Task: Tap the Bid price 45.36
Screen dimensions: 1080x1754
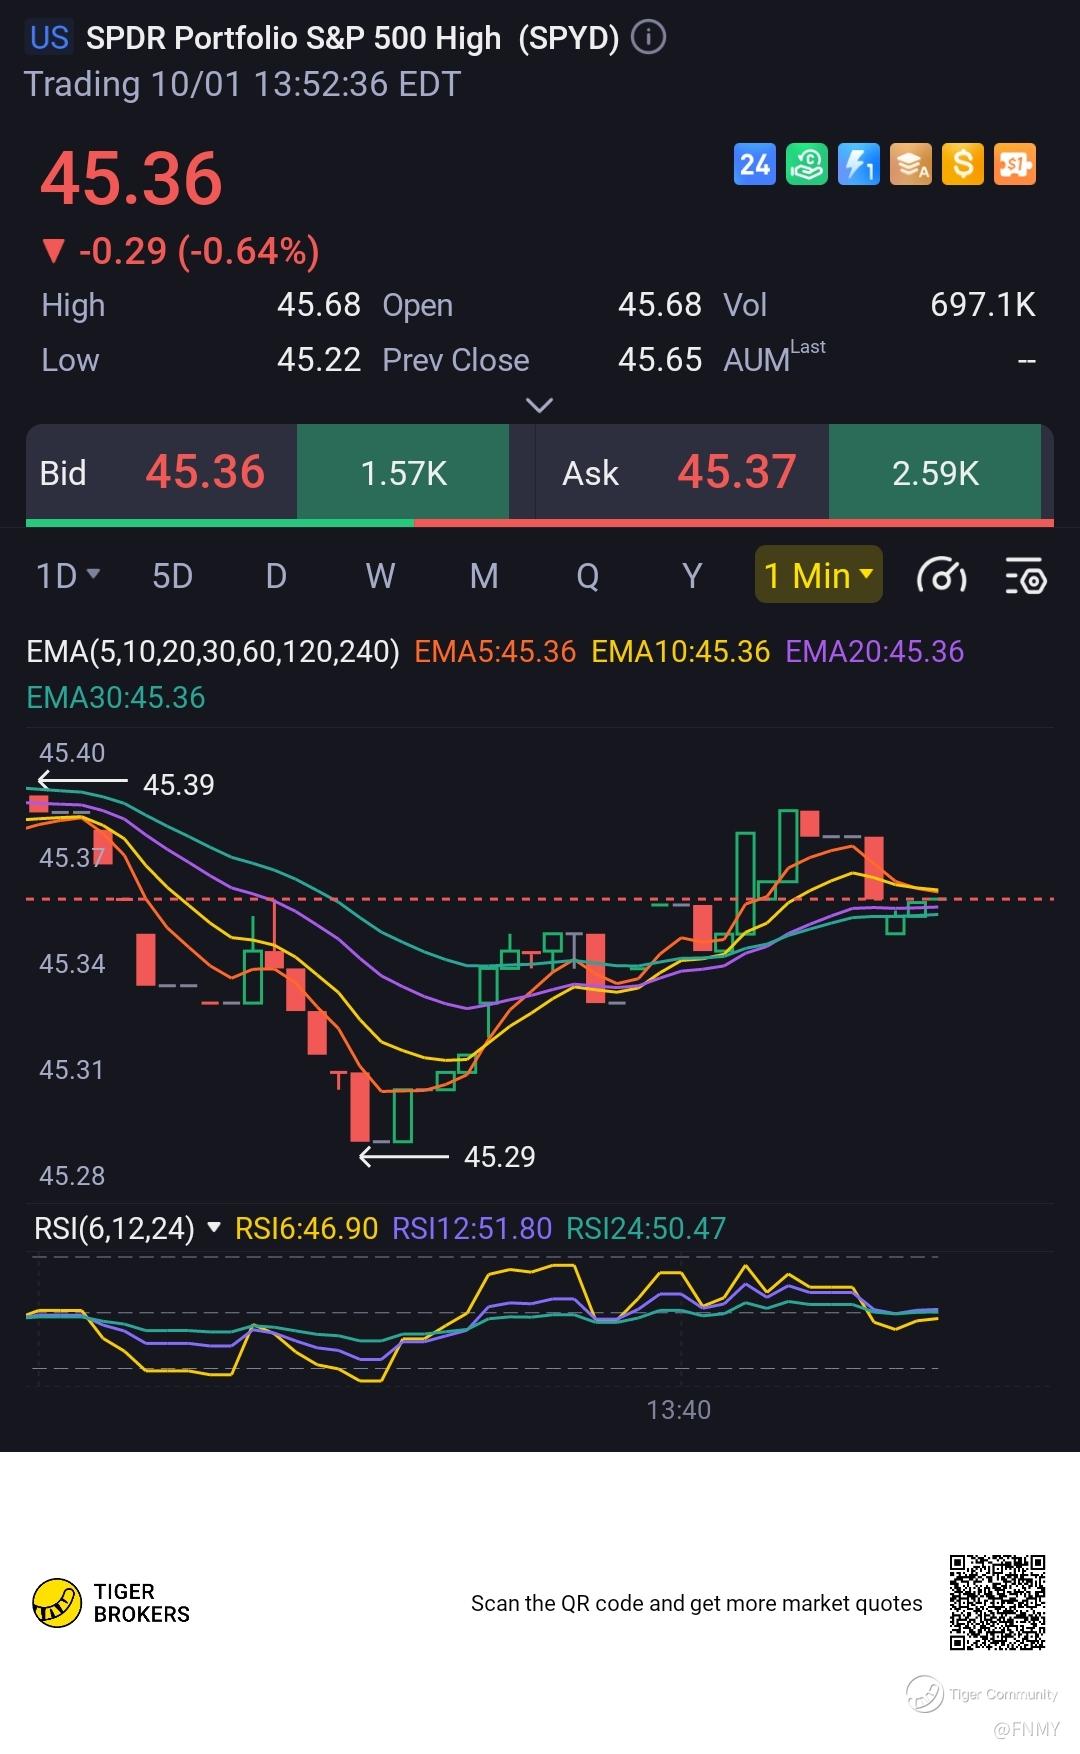Action: click(x=205, y=472)
